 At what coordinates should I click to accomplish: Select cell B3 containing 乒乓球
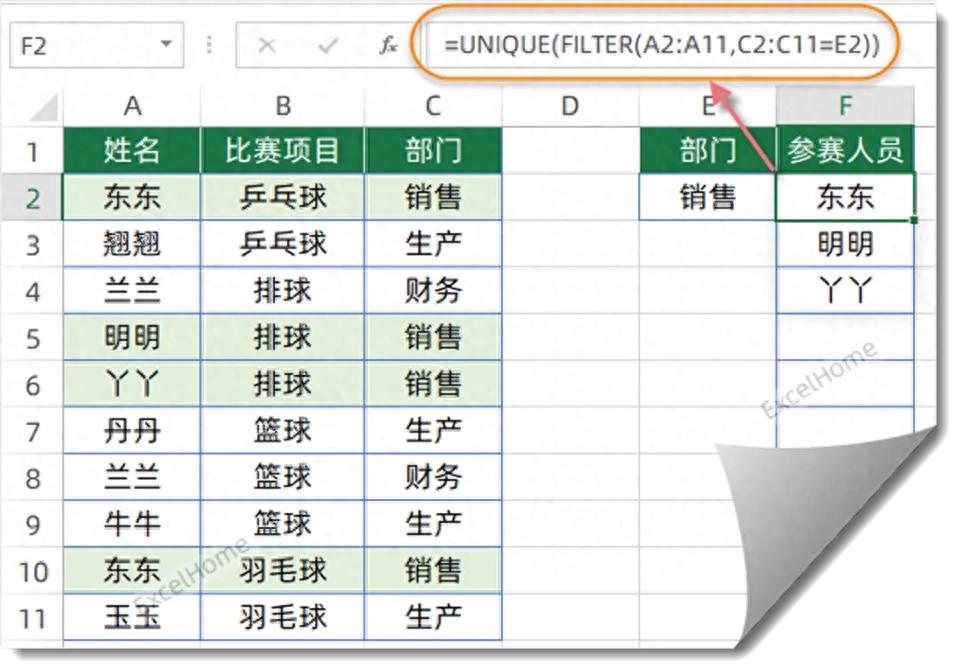click(x=282, y=244)
